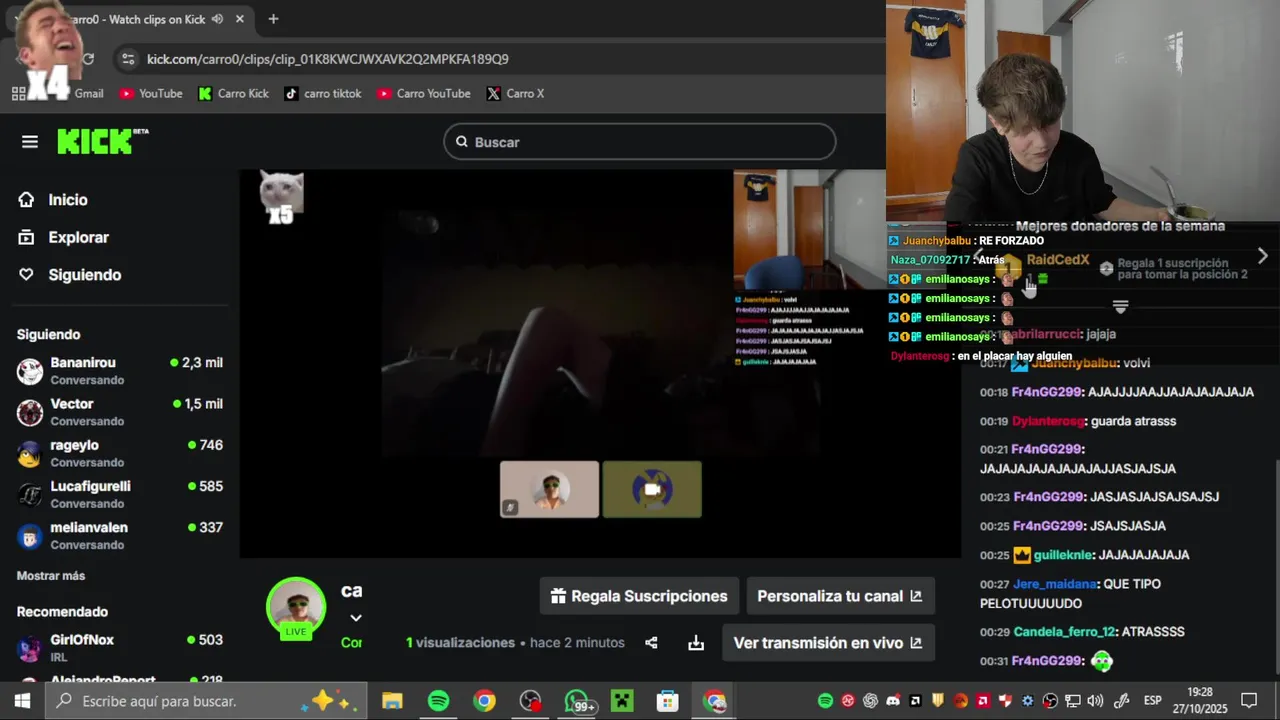Click the share clip icon

coord(651,643)
